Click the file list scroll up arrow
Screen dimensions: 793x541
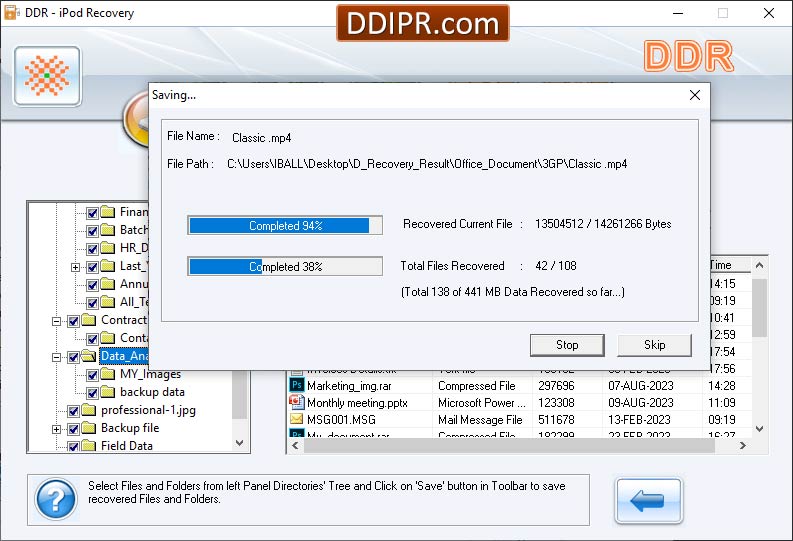coord(759,265)
